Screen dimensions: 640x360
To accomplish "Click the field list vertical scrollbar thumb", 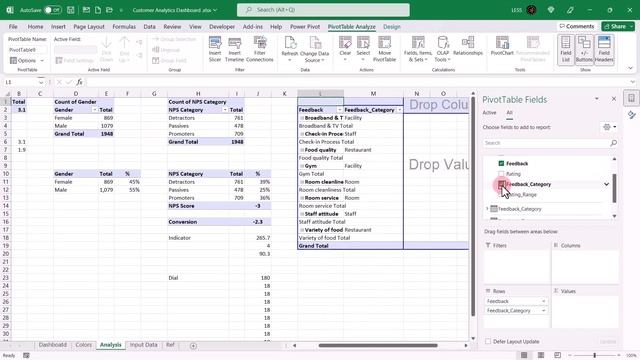I will pos(614,188).
